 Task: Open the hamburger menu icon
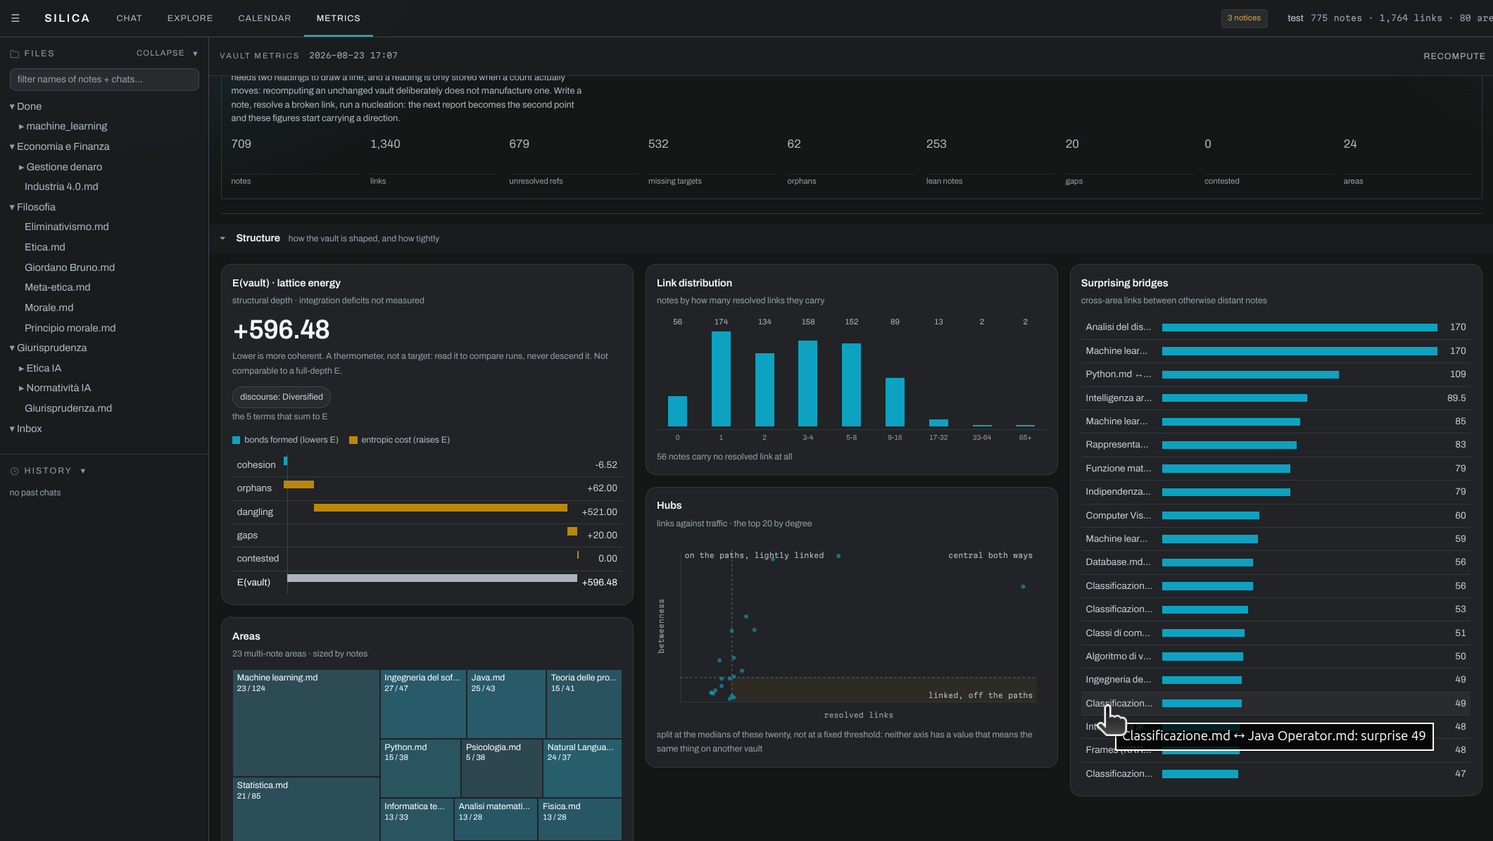coord(15,18)
